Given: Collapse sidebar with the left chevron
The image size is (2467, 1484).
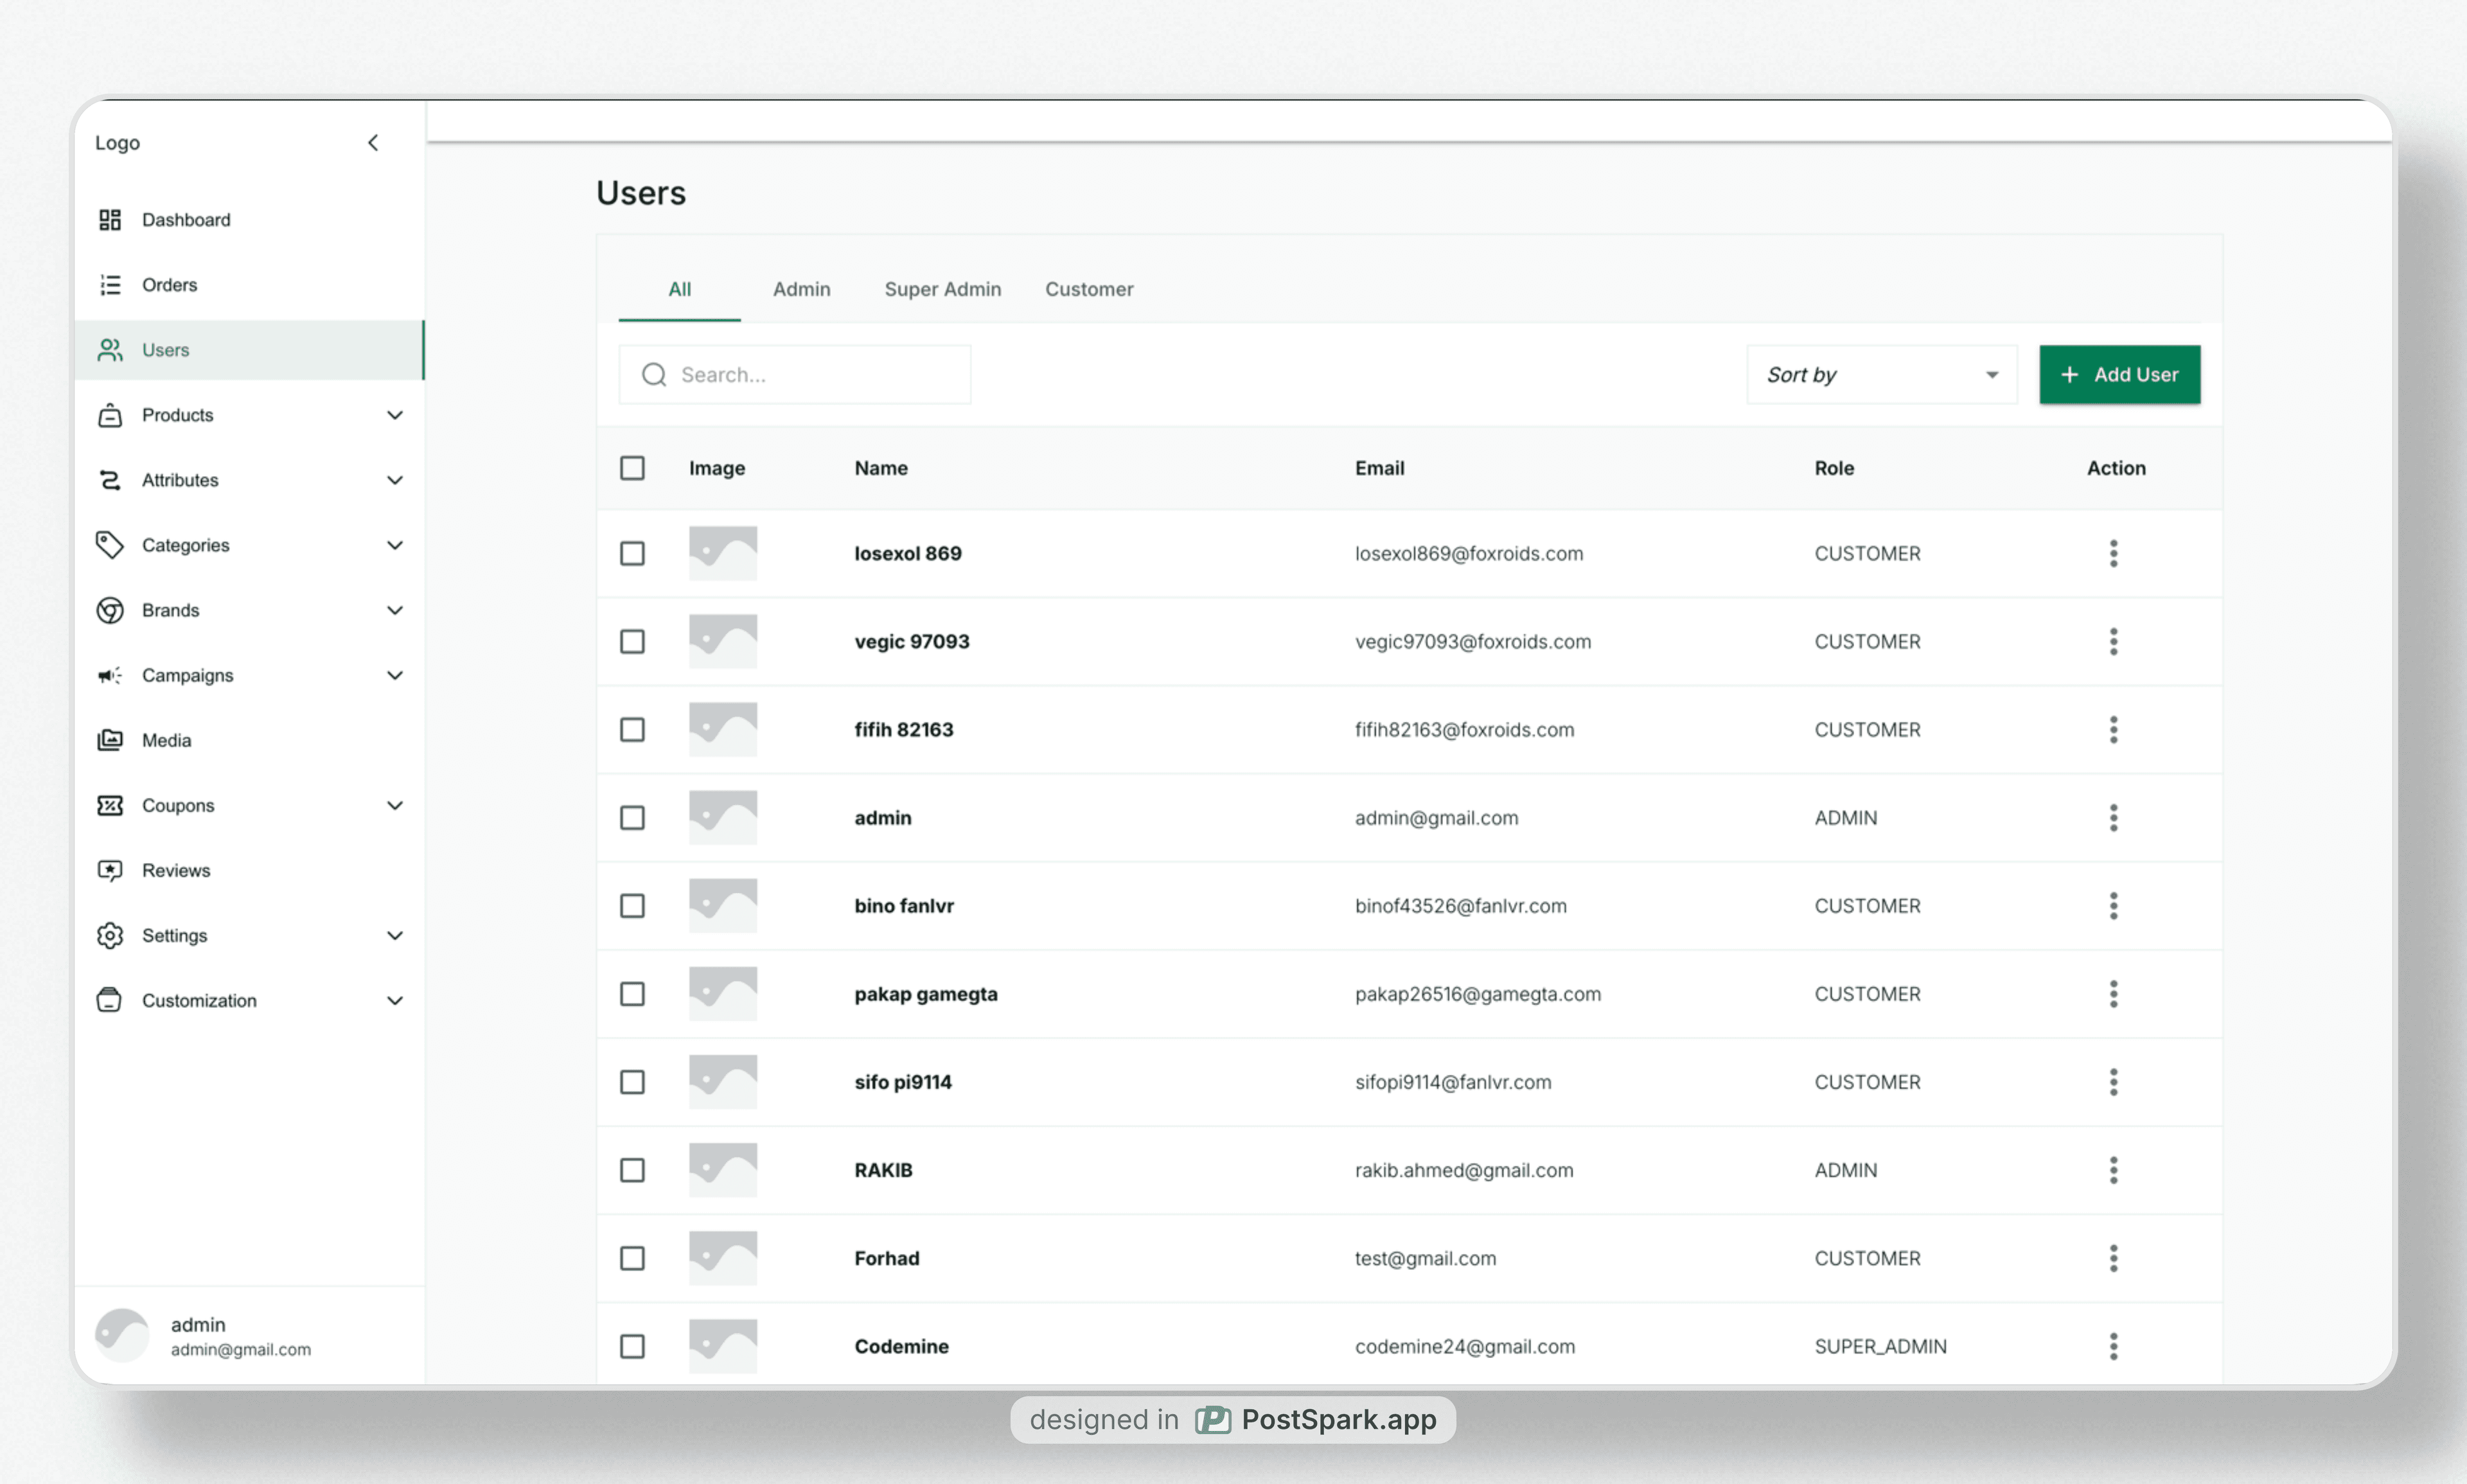Looking at the screenshot, I should pos(373,143).
